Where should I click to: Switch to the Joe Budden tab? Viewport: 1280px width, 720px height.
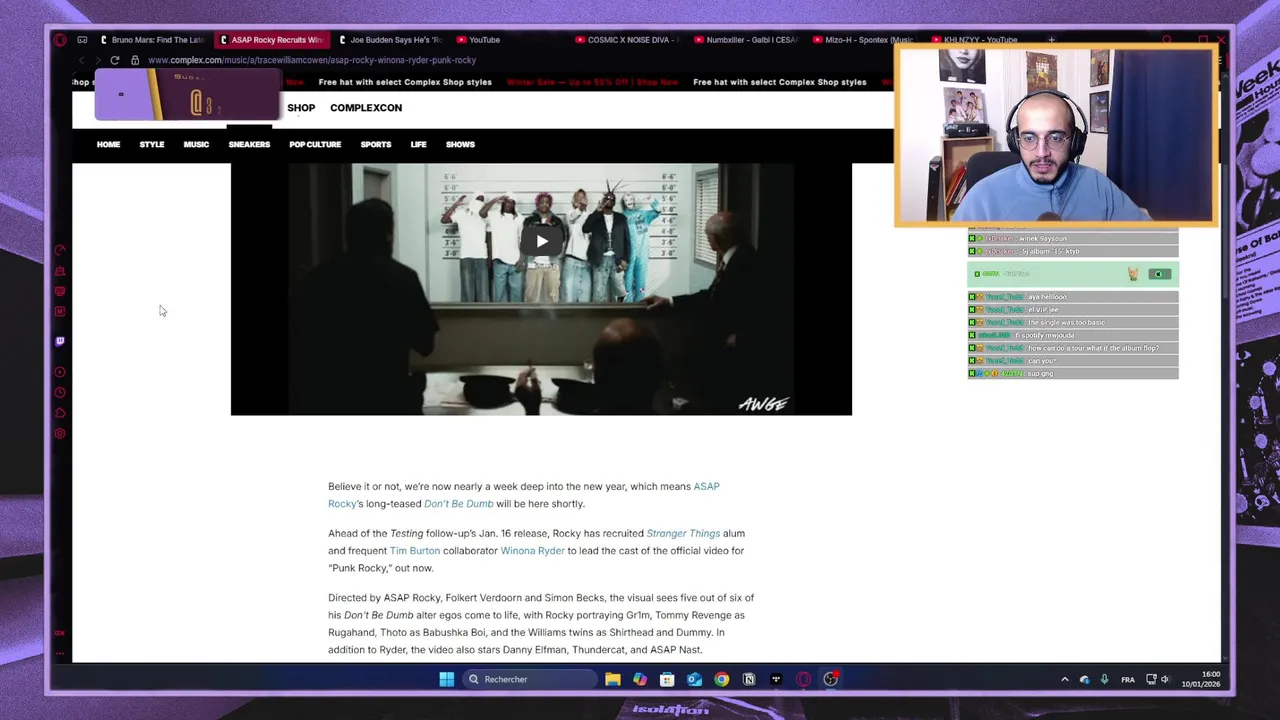(389, 40)
